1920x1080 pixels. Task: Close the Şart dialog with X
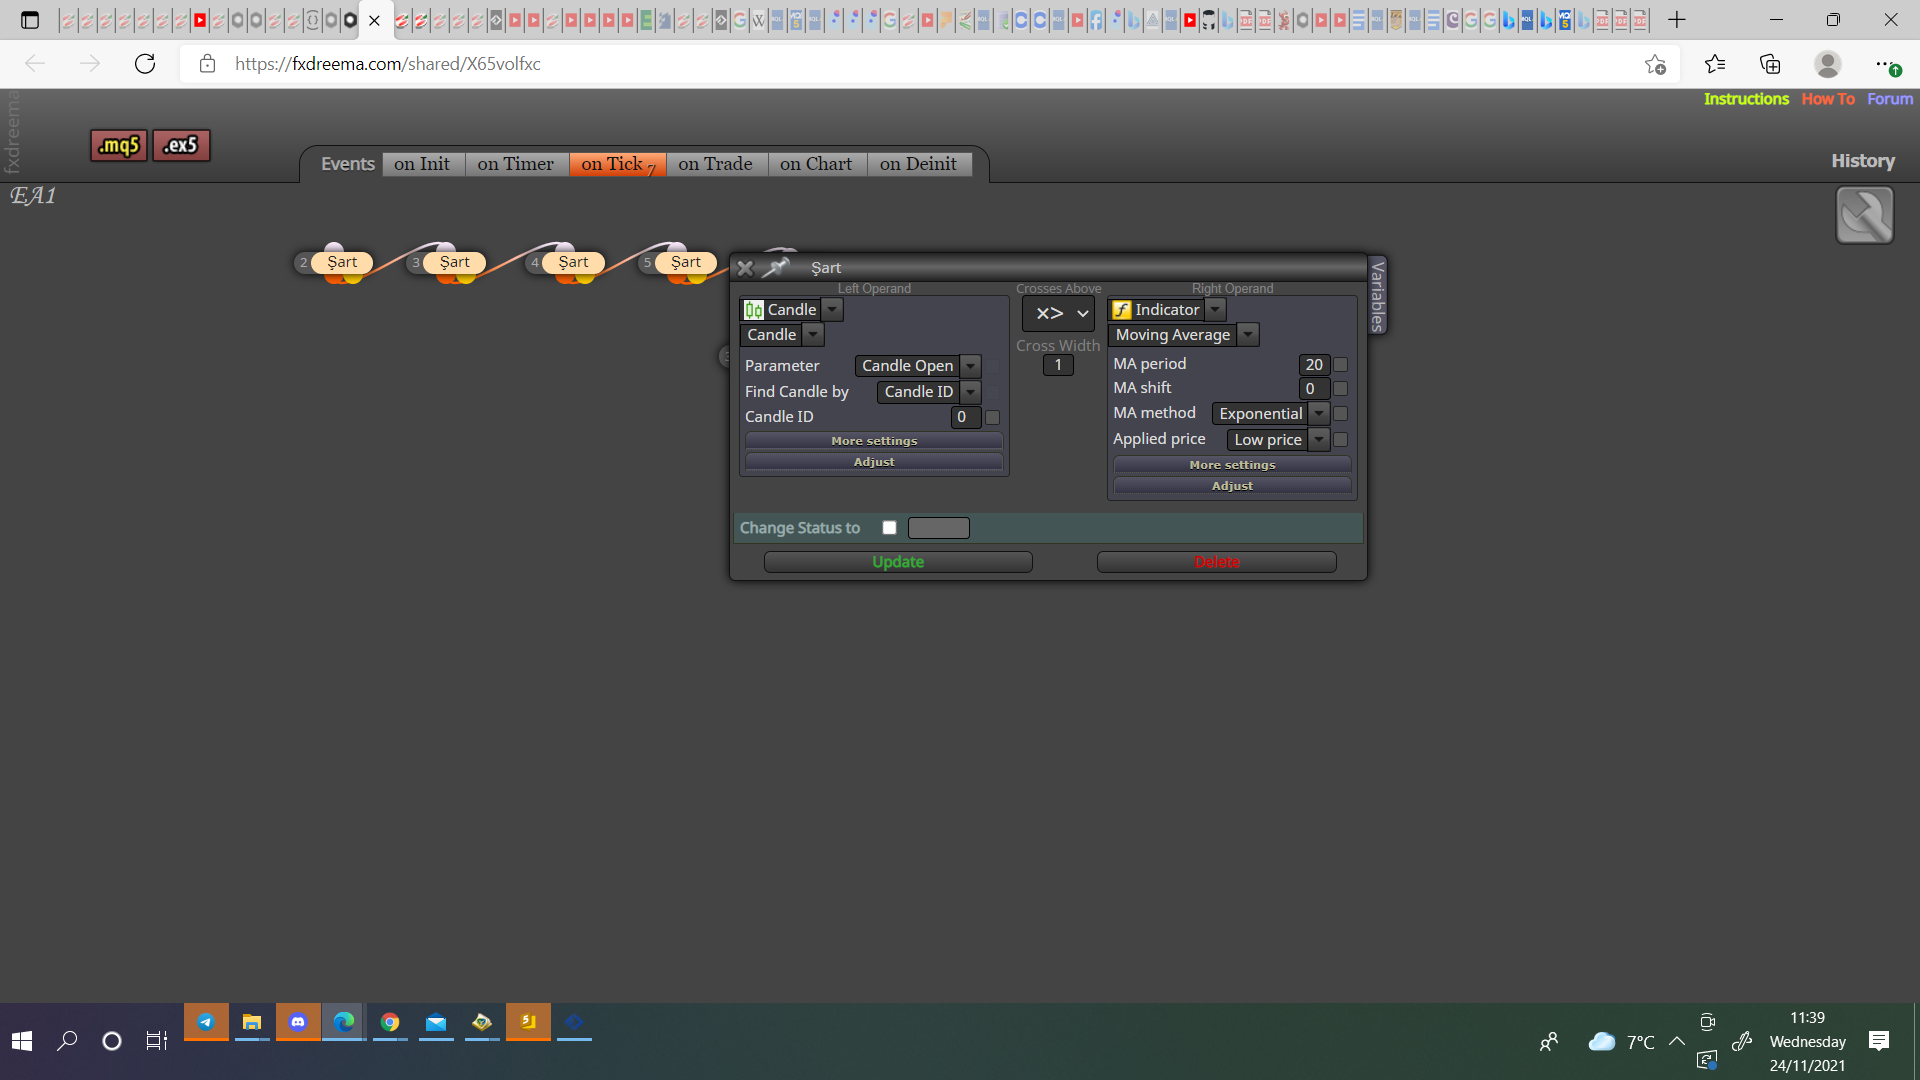coord(745,268)
